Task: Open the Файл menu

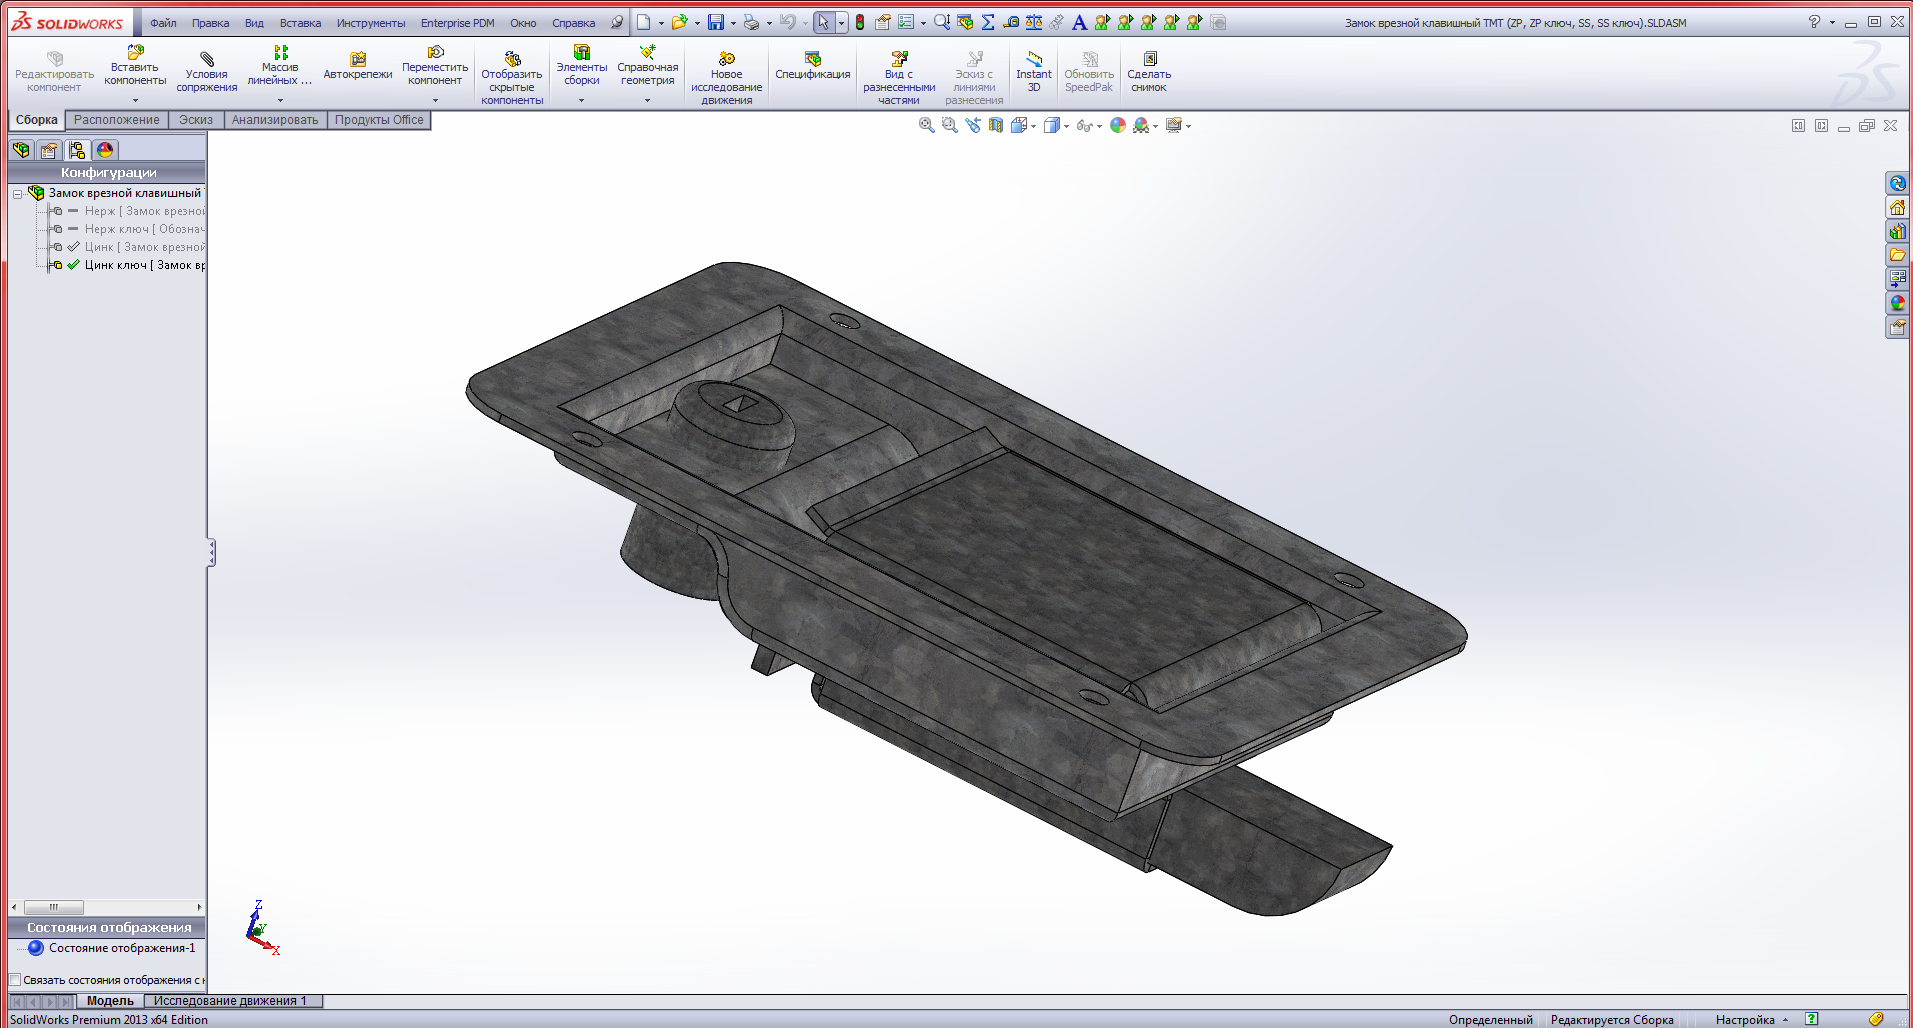Action: pyautogui.click(x=163, y=23)
